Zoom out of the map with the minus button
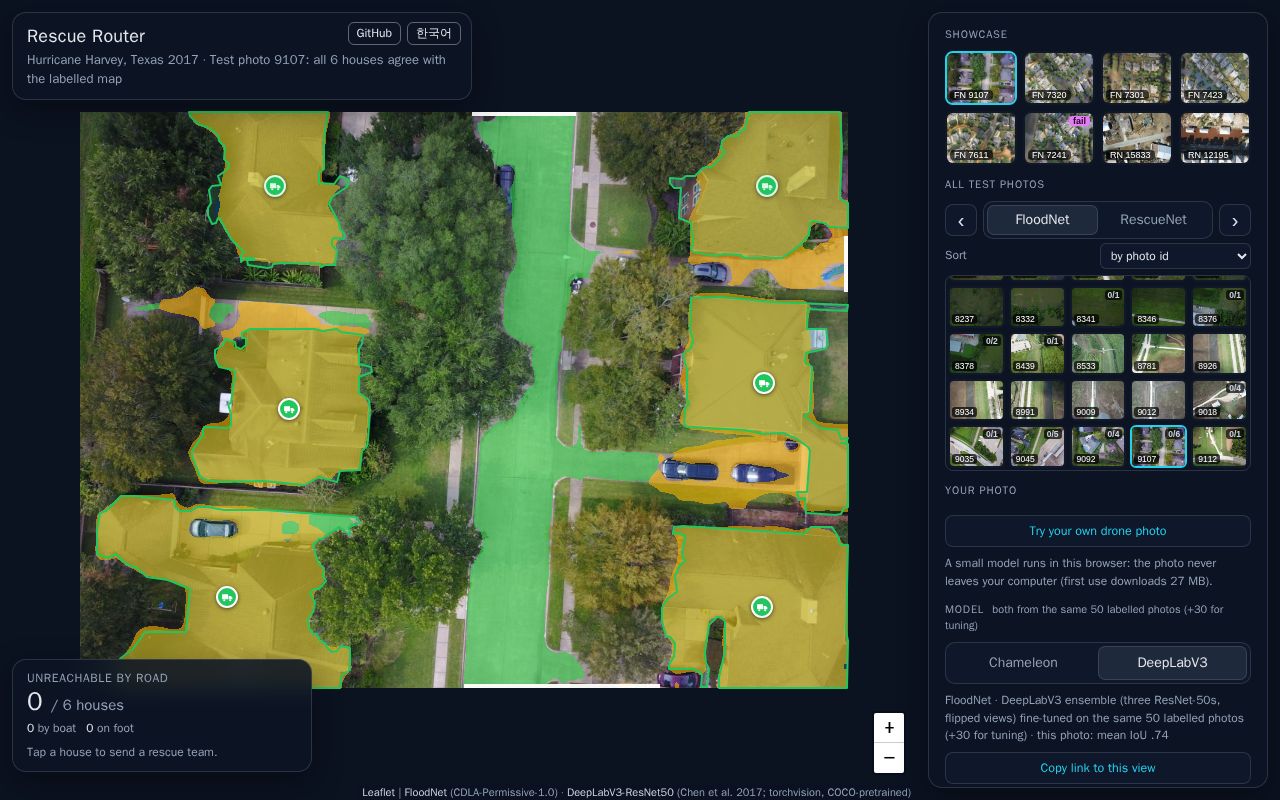This screenshot has width=1280, height=800. [889, 758]
